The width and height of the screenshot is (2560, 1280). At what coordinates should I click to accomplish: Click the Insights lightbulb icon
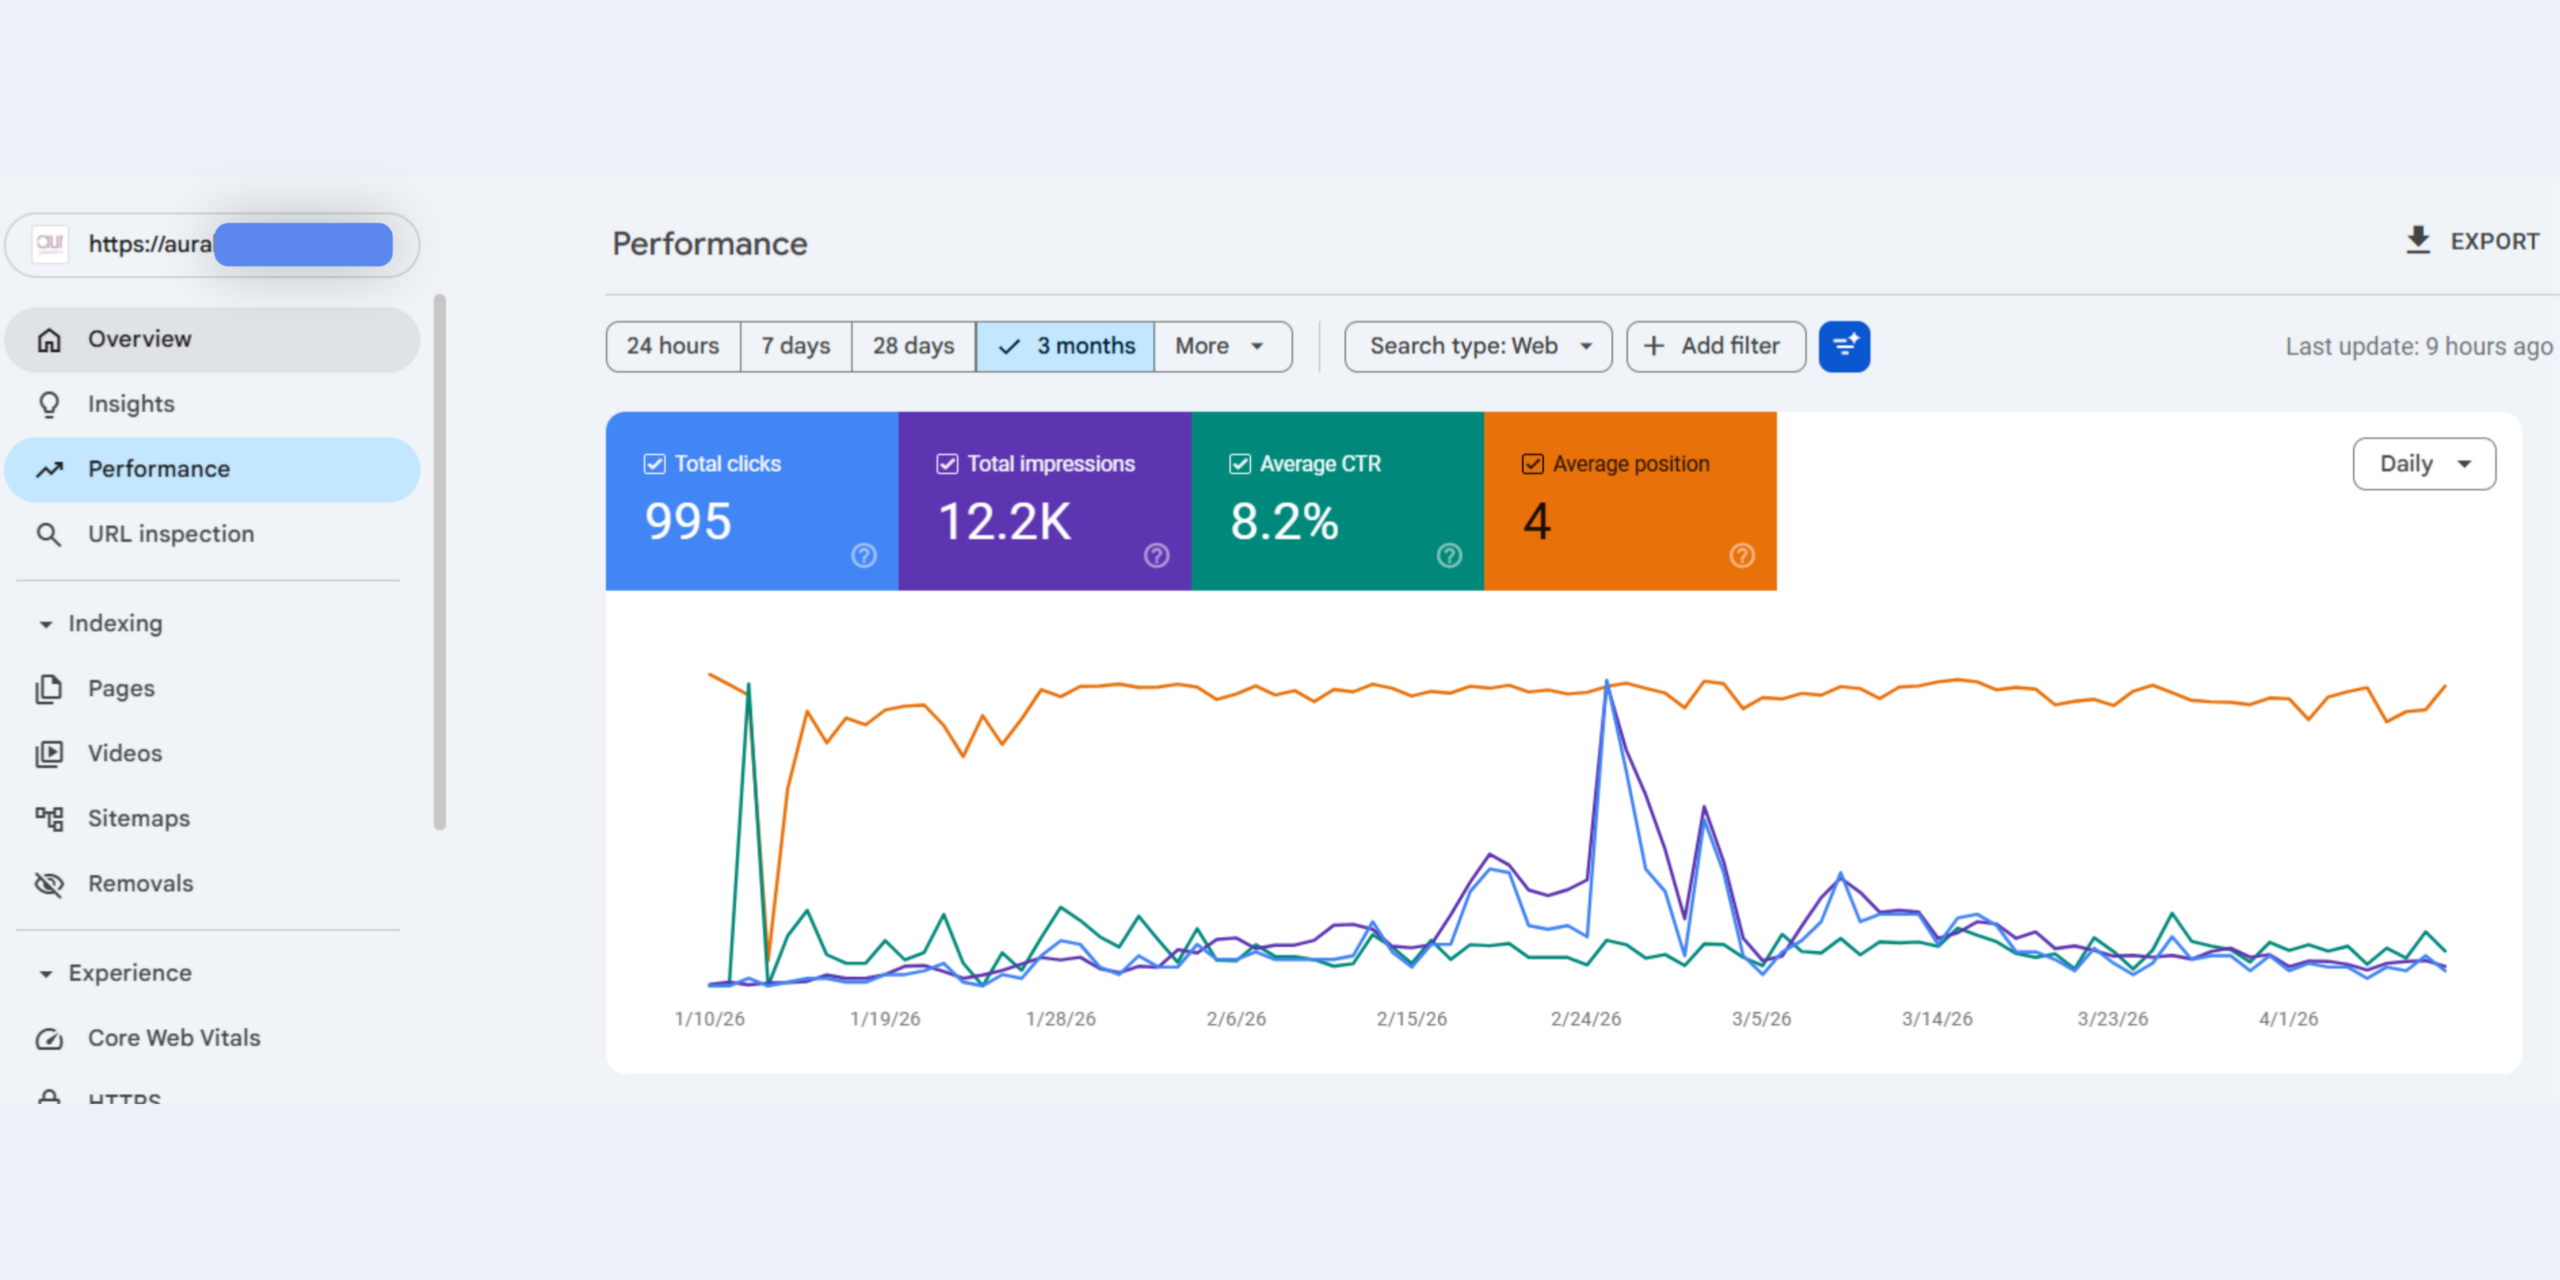49,404
